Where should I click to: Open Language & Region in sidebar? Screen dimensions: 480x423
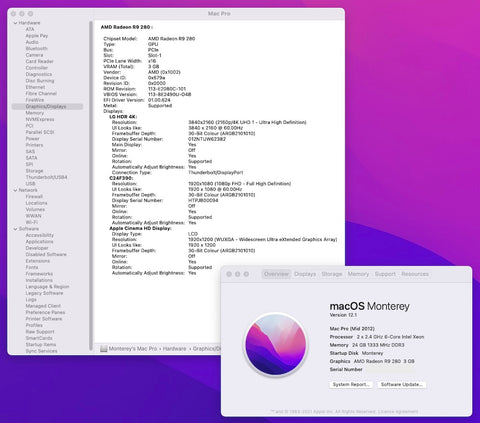pyautogui.click(x=47, y=287)
